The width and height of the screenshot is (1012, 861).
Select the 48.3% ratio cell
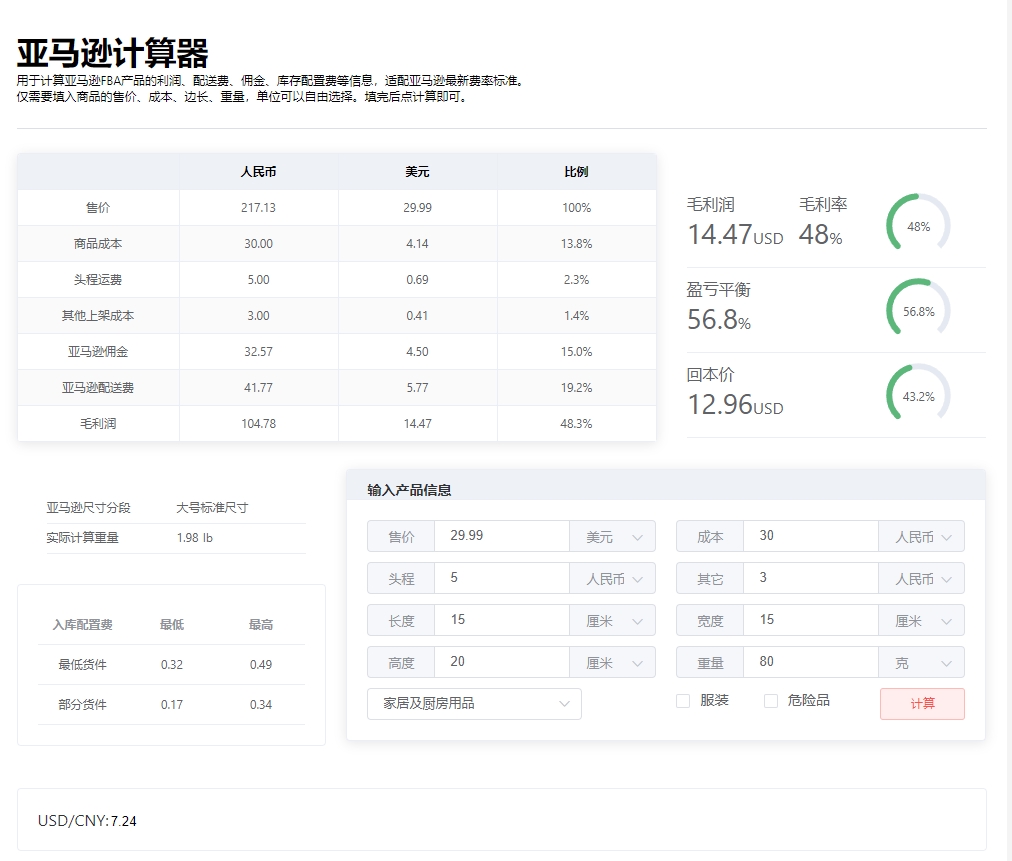[576, 424]
